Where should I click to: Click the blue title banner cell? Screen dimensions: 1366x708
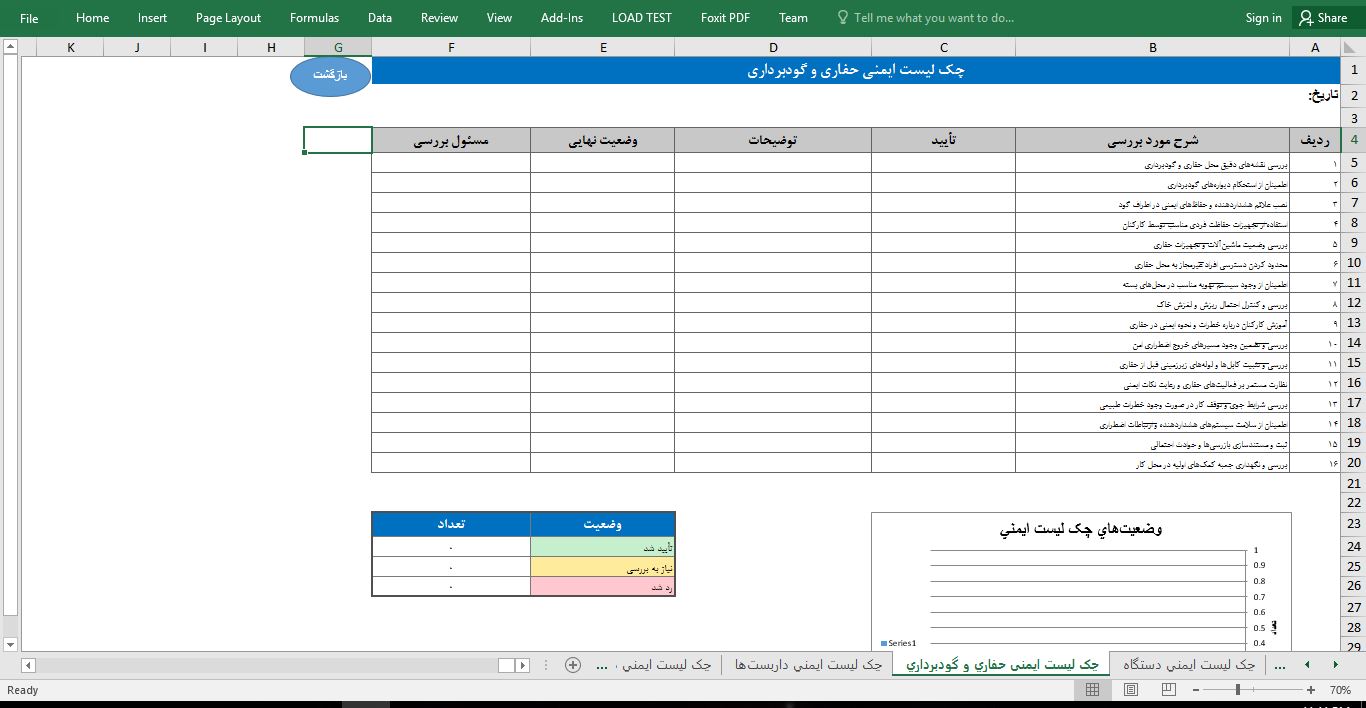855,71
